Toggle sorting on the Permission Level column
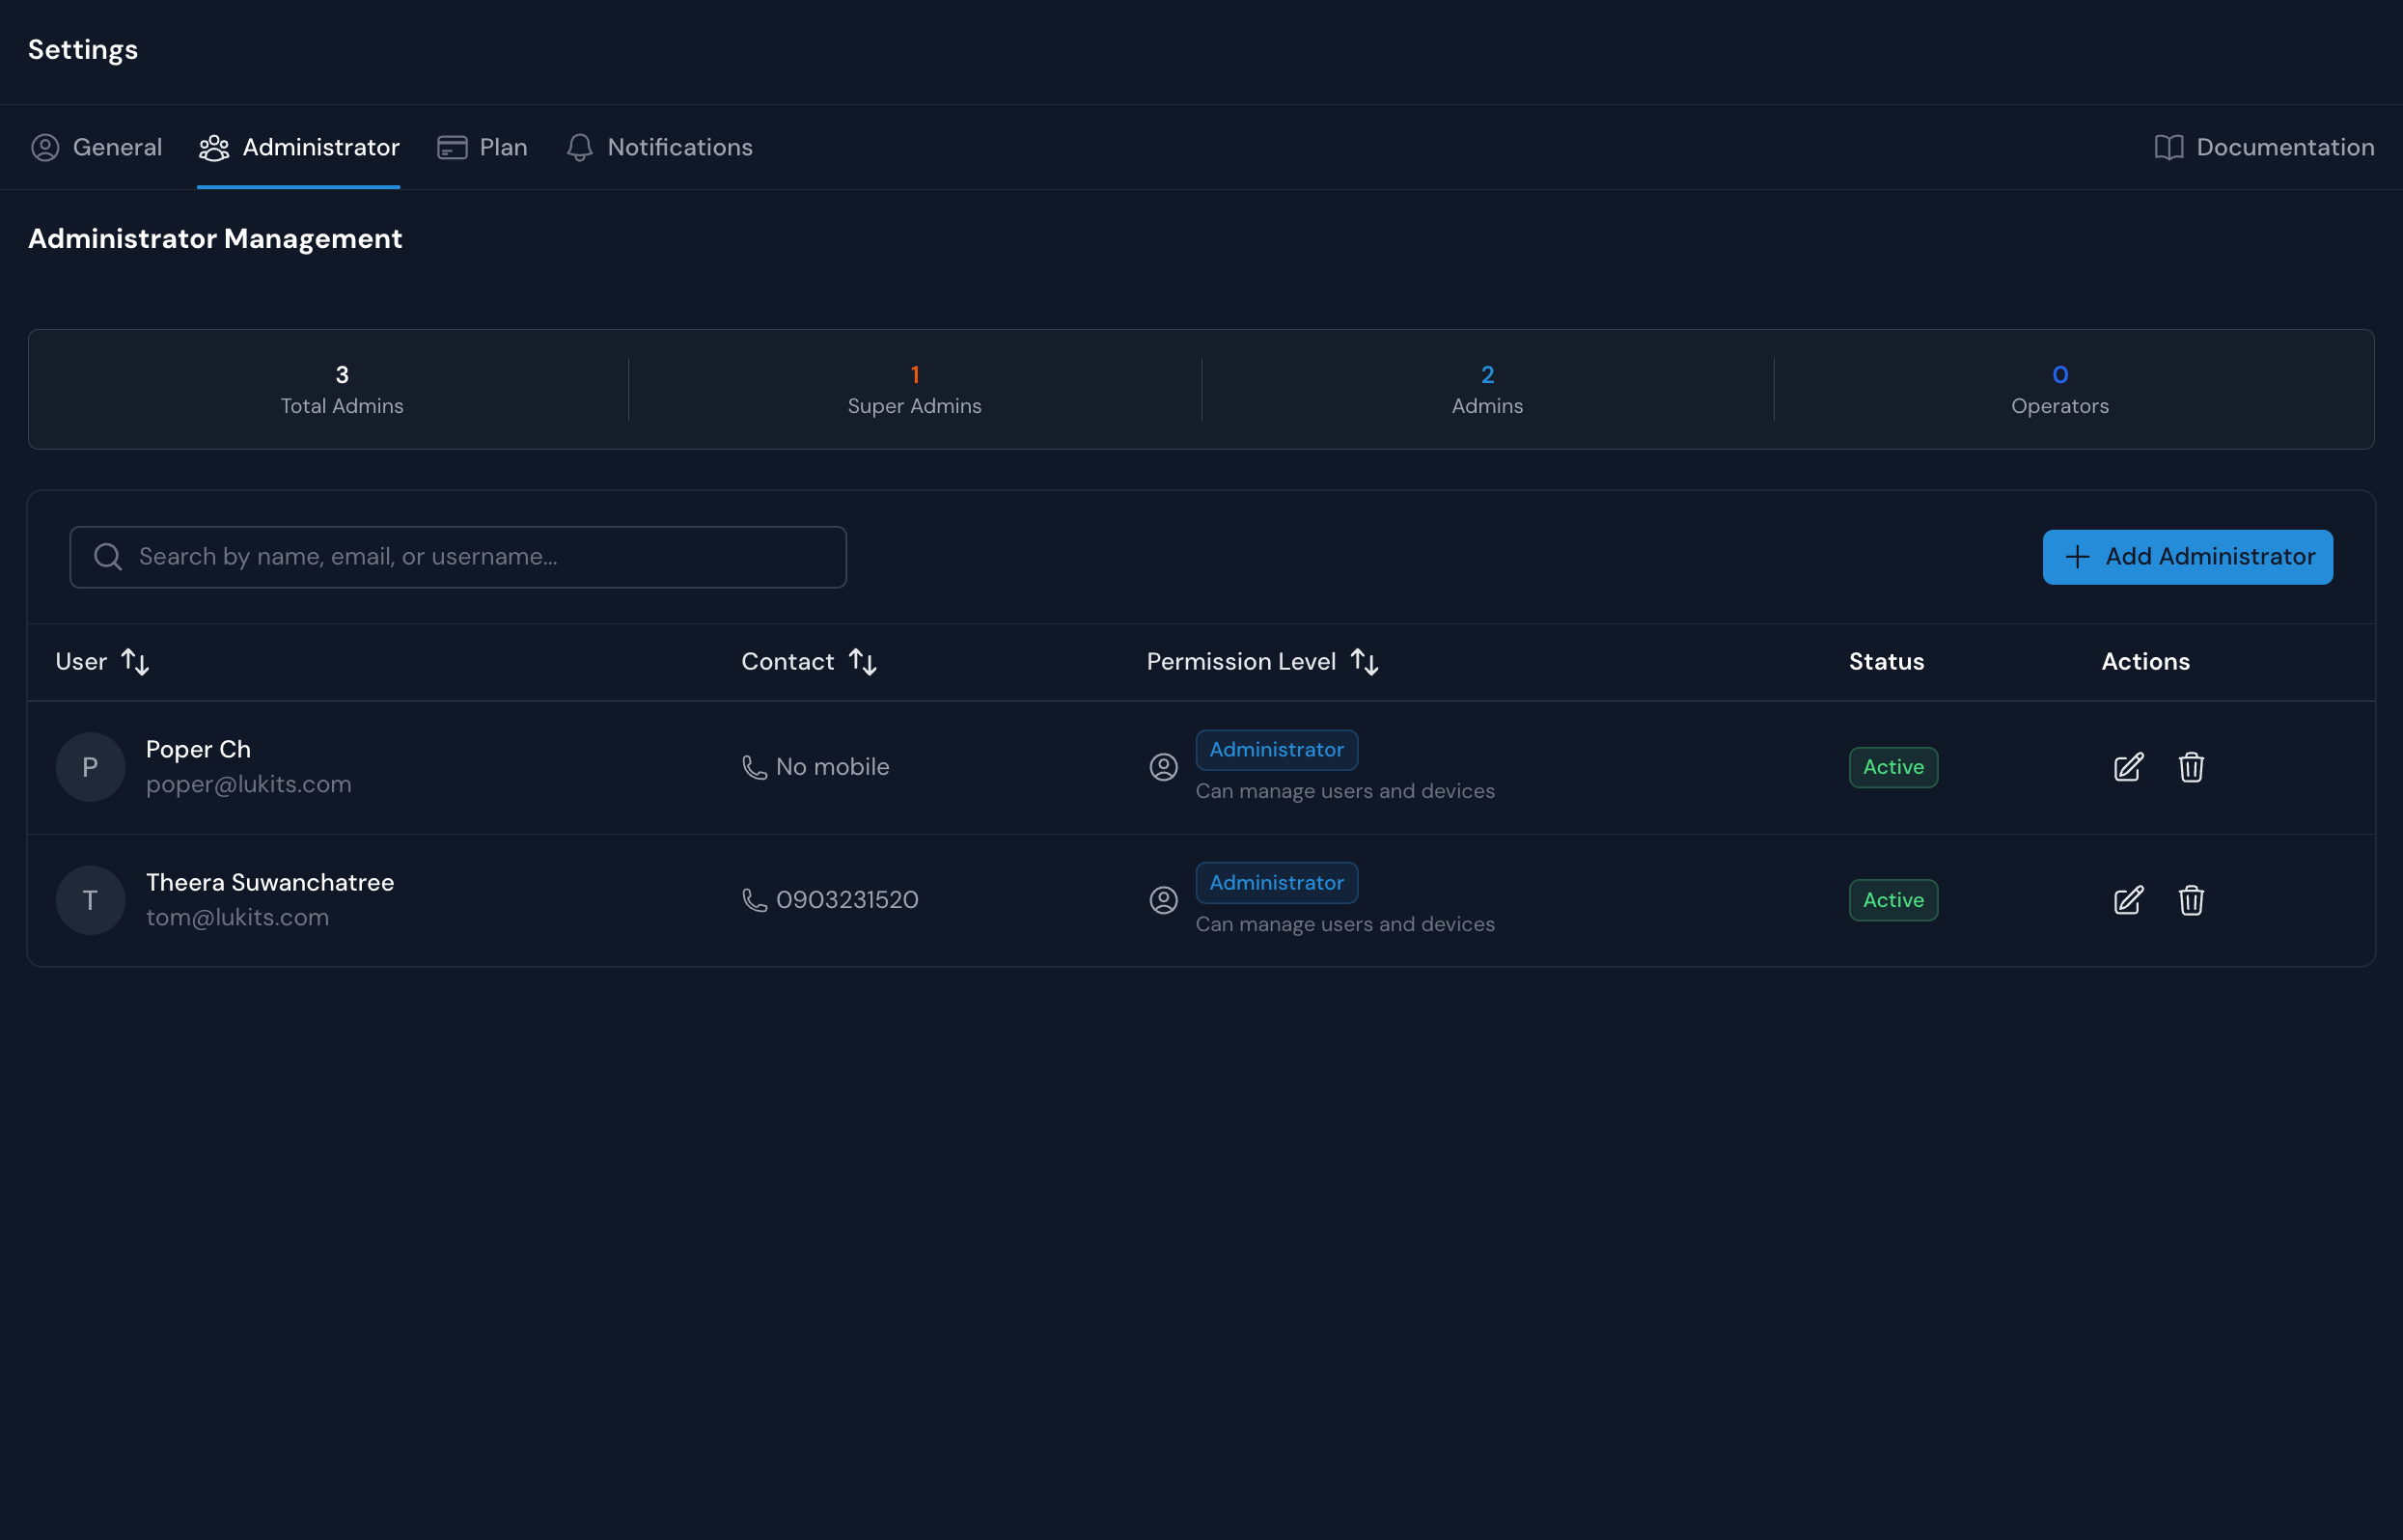 [1365, 661]
